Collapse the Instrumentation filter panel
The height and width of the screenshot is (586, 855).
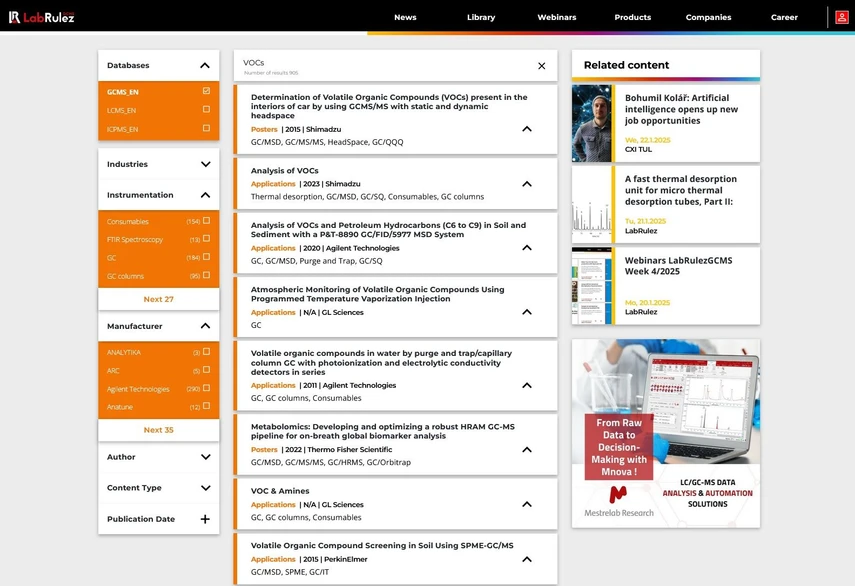tap(205, 195)
